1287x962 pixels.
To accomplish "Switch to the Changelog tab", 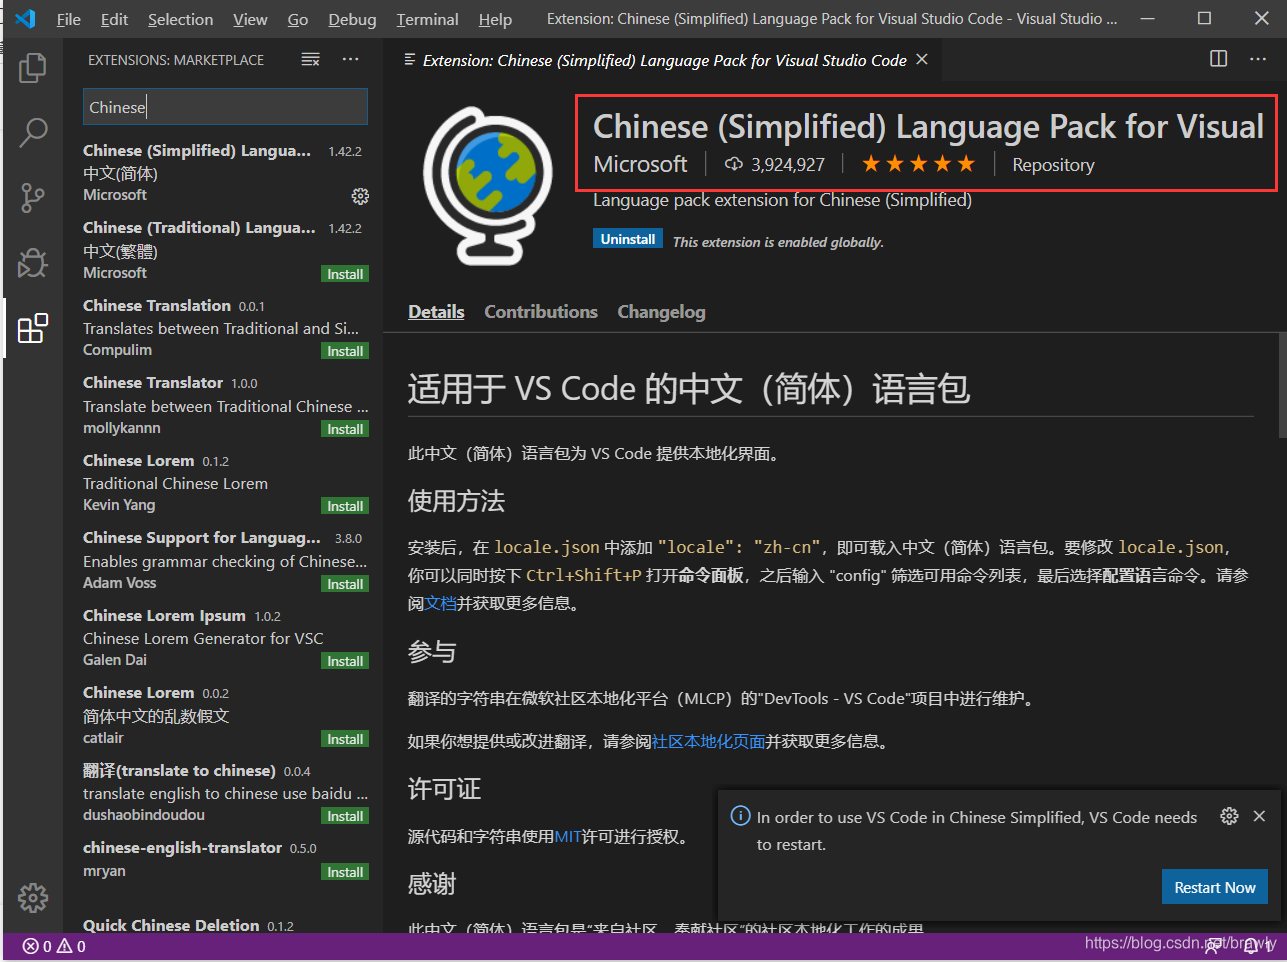I will [x=661, y=312].
